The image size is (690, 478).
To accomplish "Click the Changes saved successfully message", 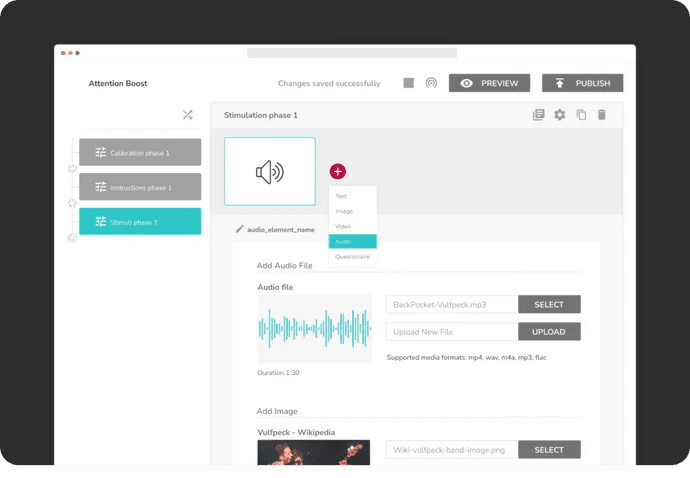I will click(329, 83).
